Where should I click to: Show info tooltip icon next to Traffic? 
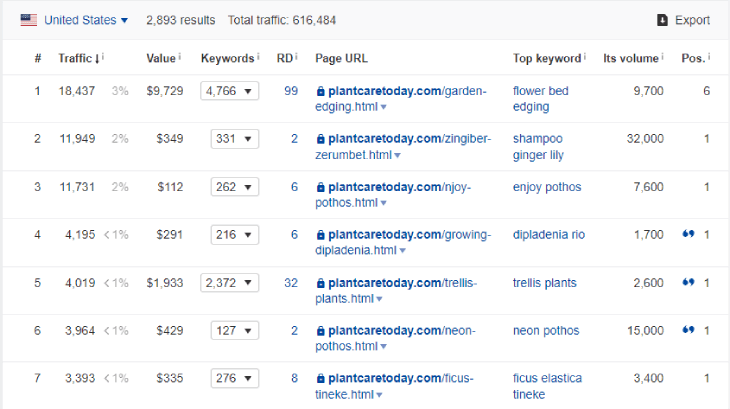[x=103, y=57]
